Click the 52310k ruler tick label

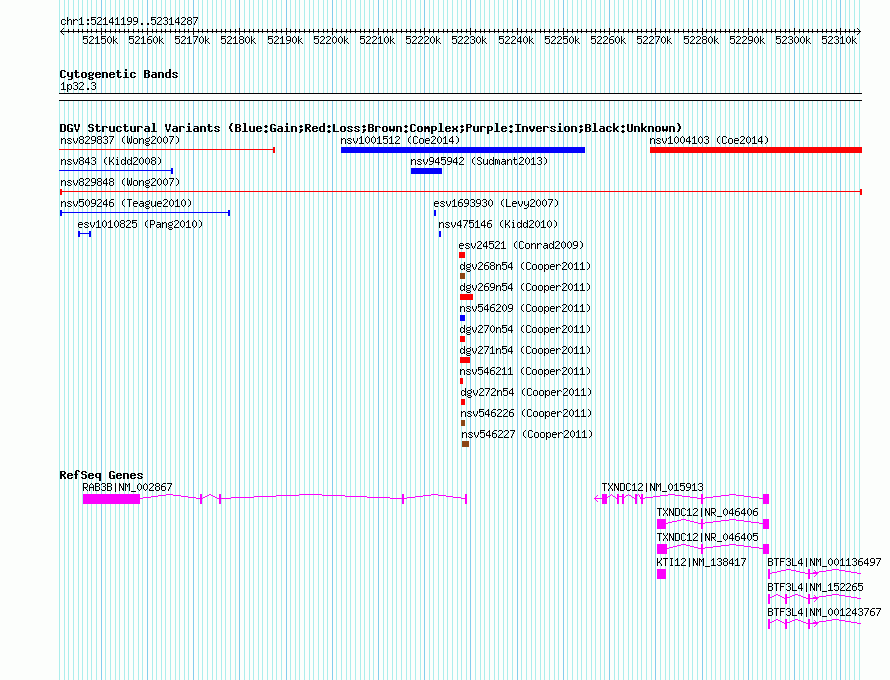tap(839, 40)
